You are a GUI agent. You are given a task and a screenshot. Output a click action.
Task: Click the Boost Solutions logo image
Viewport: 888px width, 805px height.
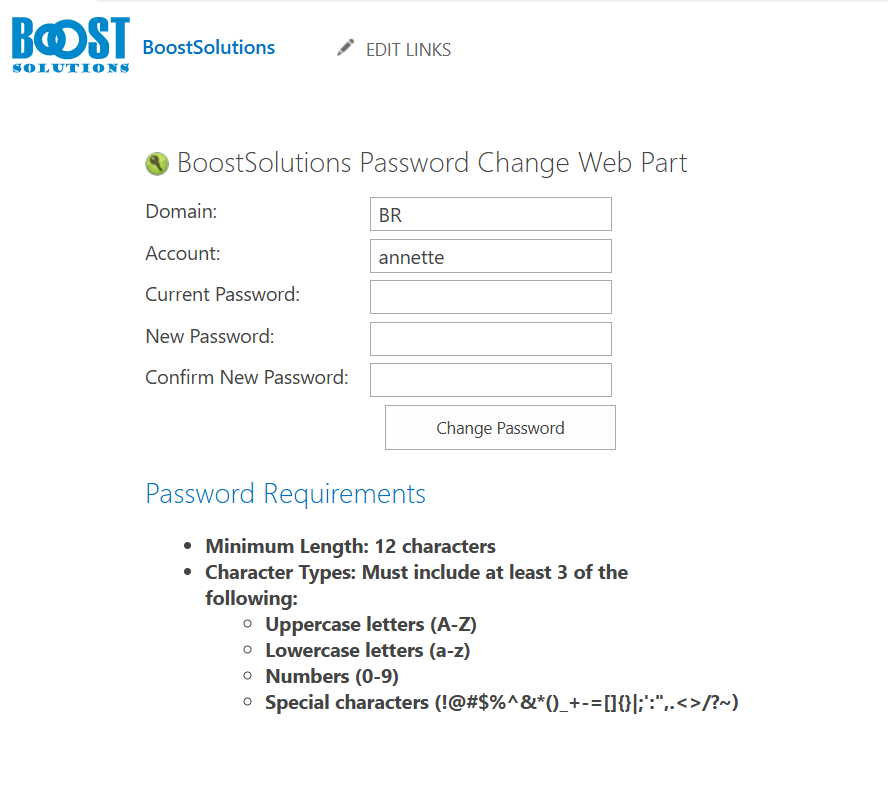[x=71, y=45]
